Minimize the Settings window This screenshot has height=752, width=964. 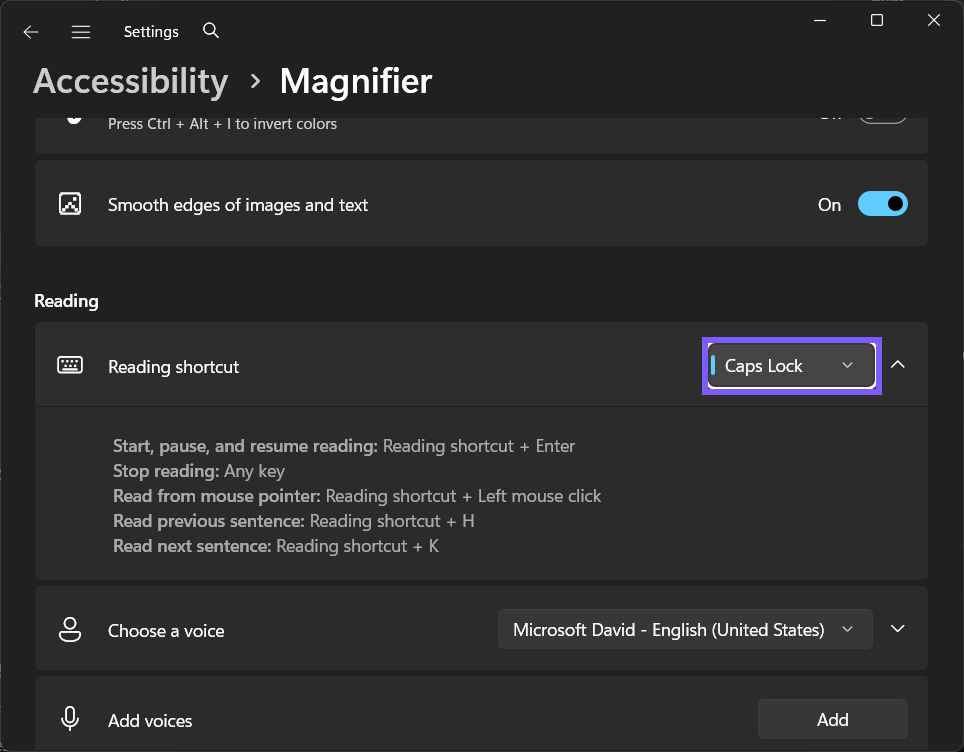coord(820,20)
